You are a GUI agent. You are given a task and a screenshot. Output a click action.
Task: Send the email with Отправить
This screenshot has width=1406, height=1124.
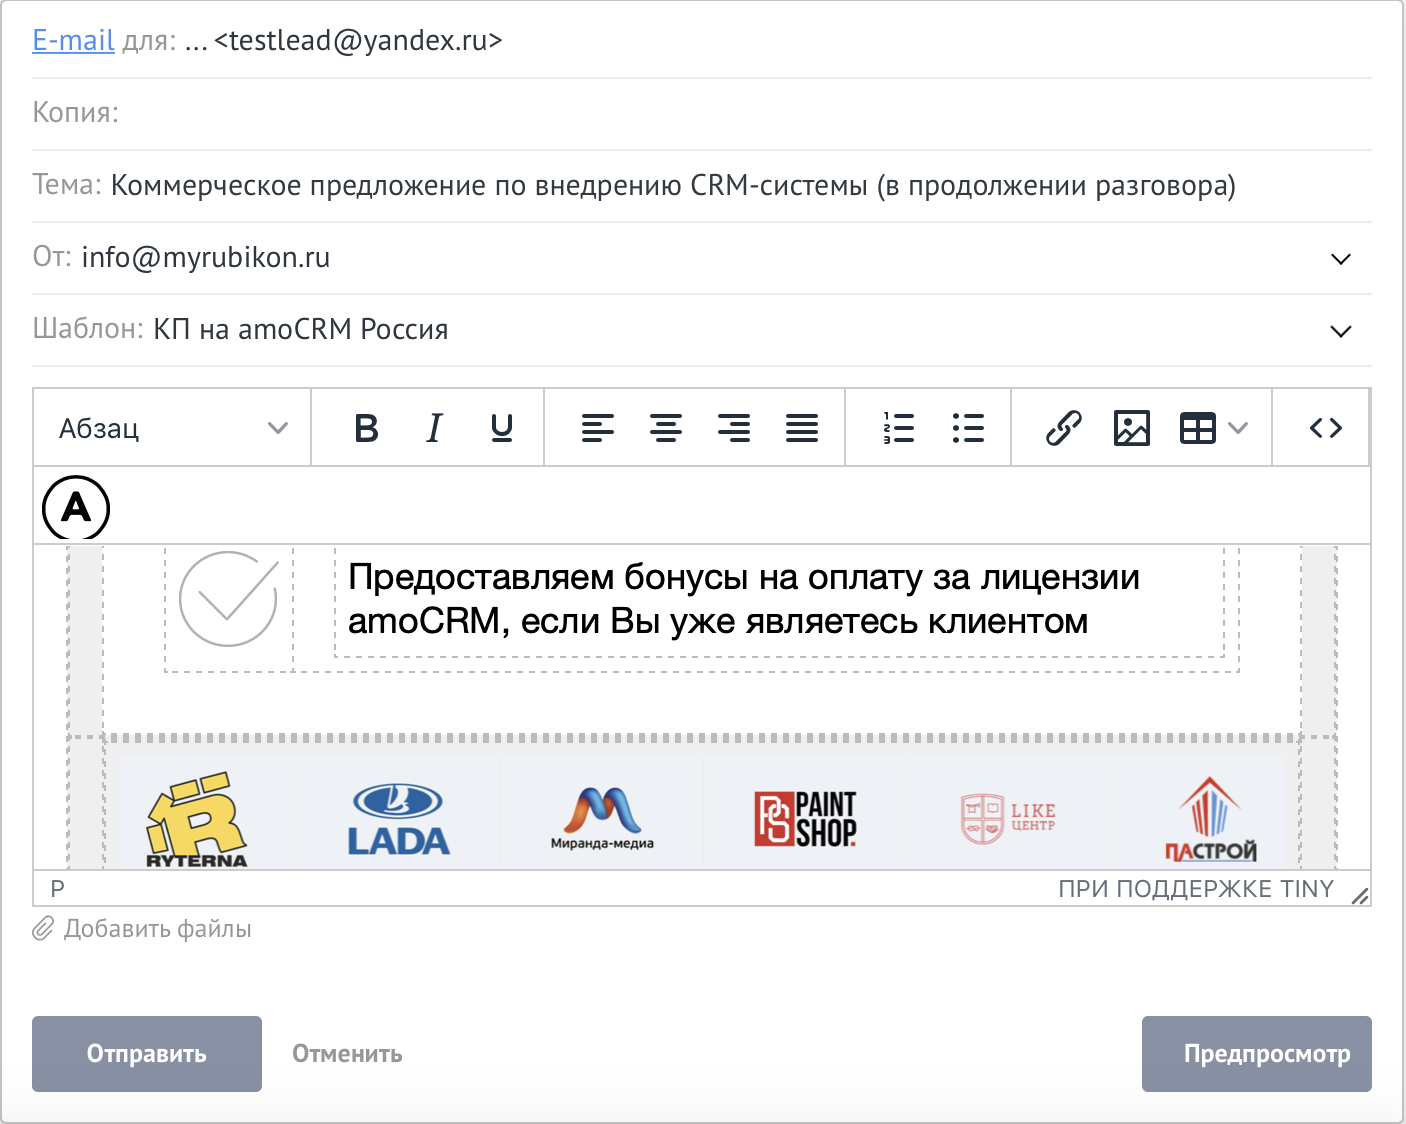tap(147, 1054)
